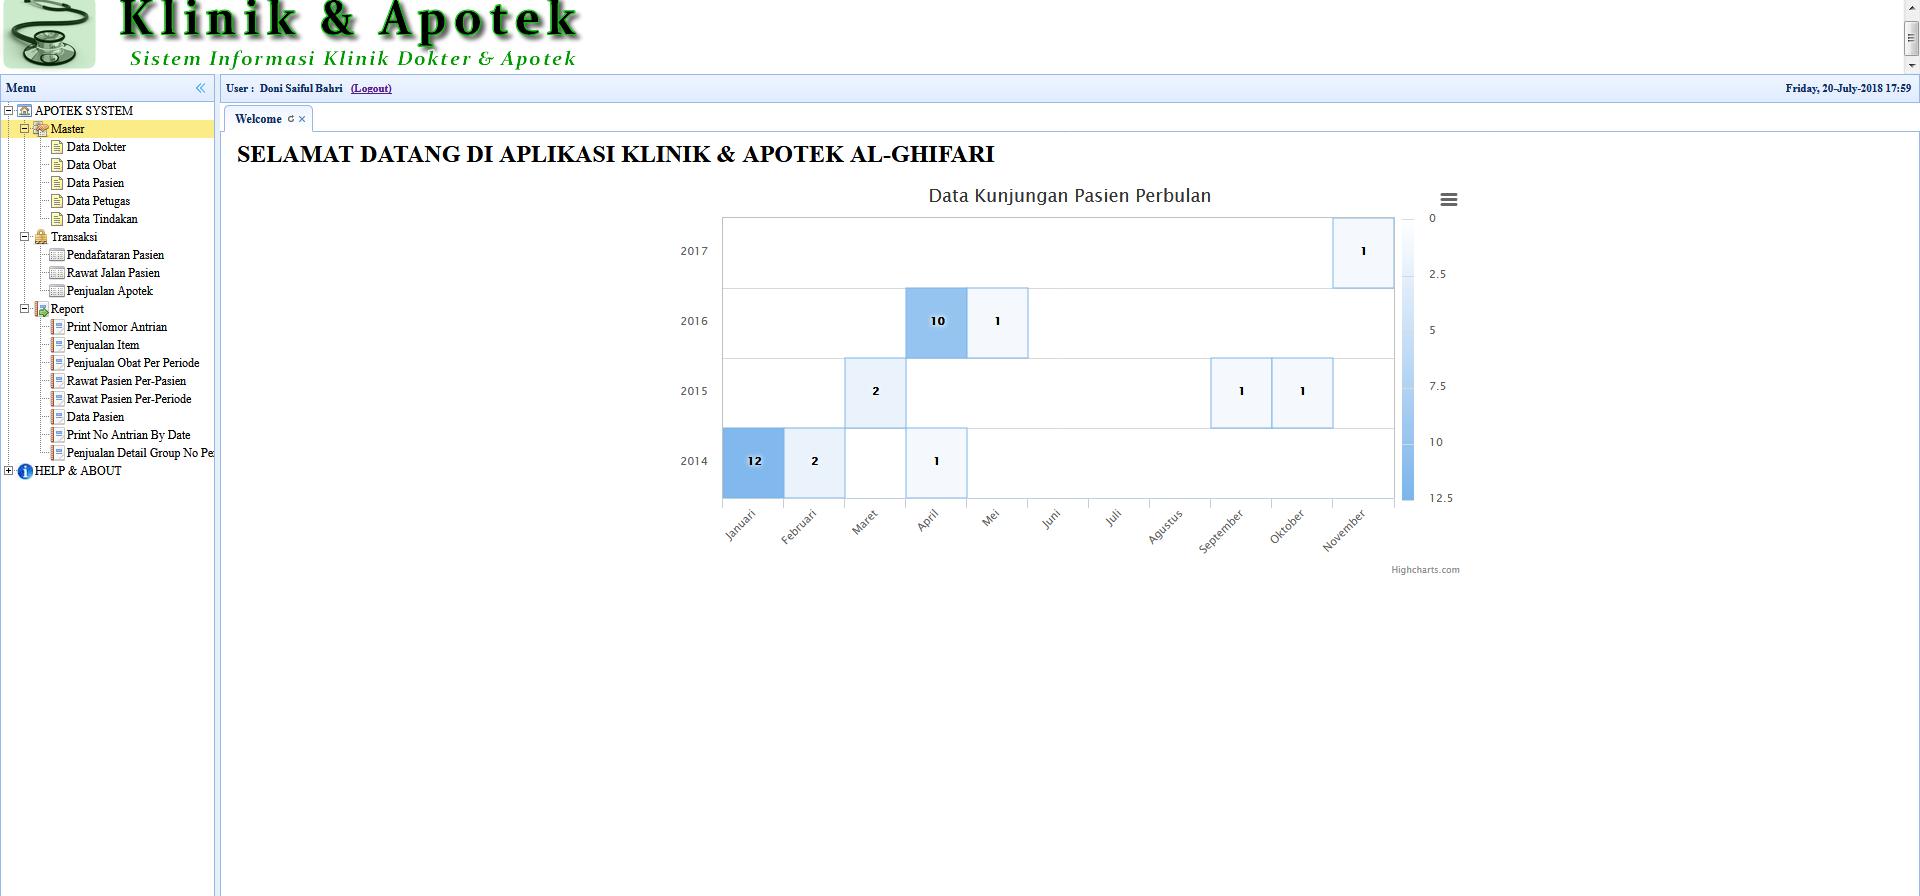Click the refresh icon on Welcome tab

[291, 119]
